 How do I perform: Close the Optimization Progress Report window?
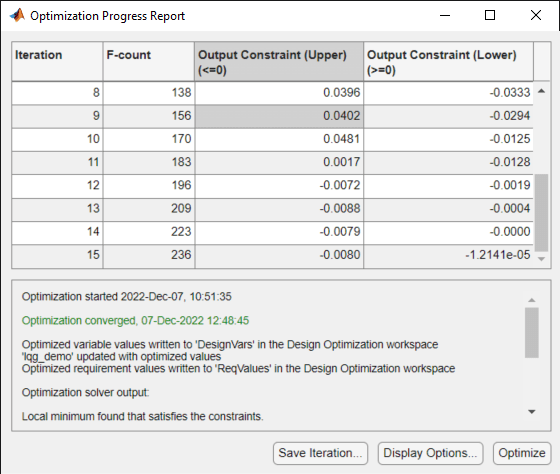536,15
